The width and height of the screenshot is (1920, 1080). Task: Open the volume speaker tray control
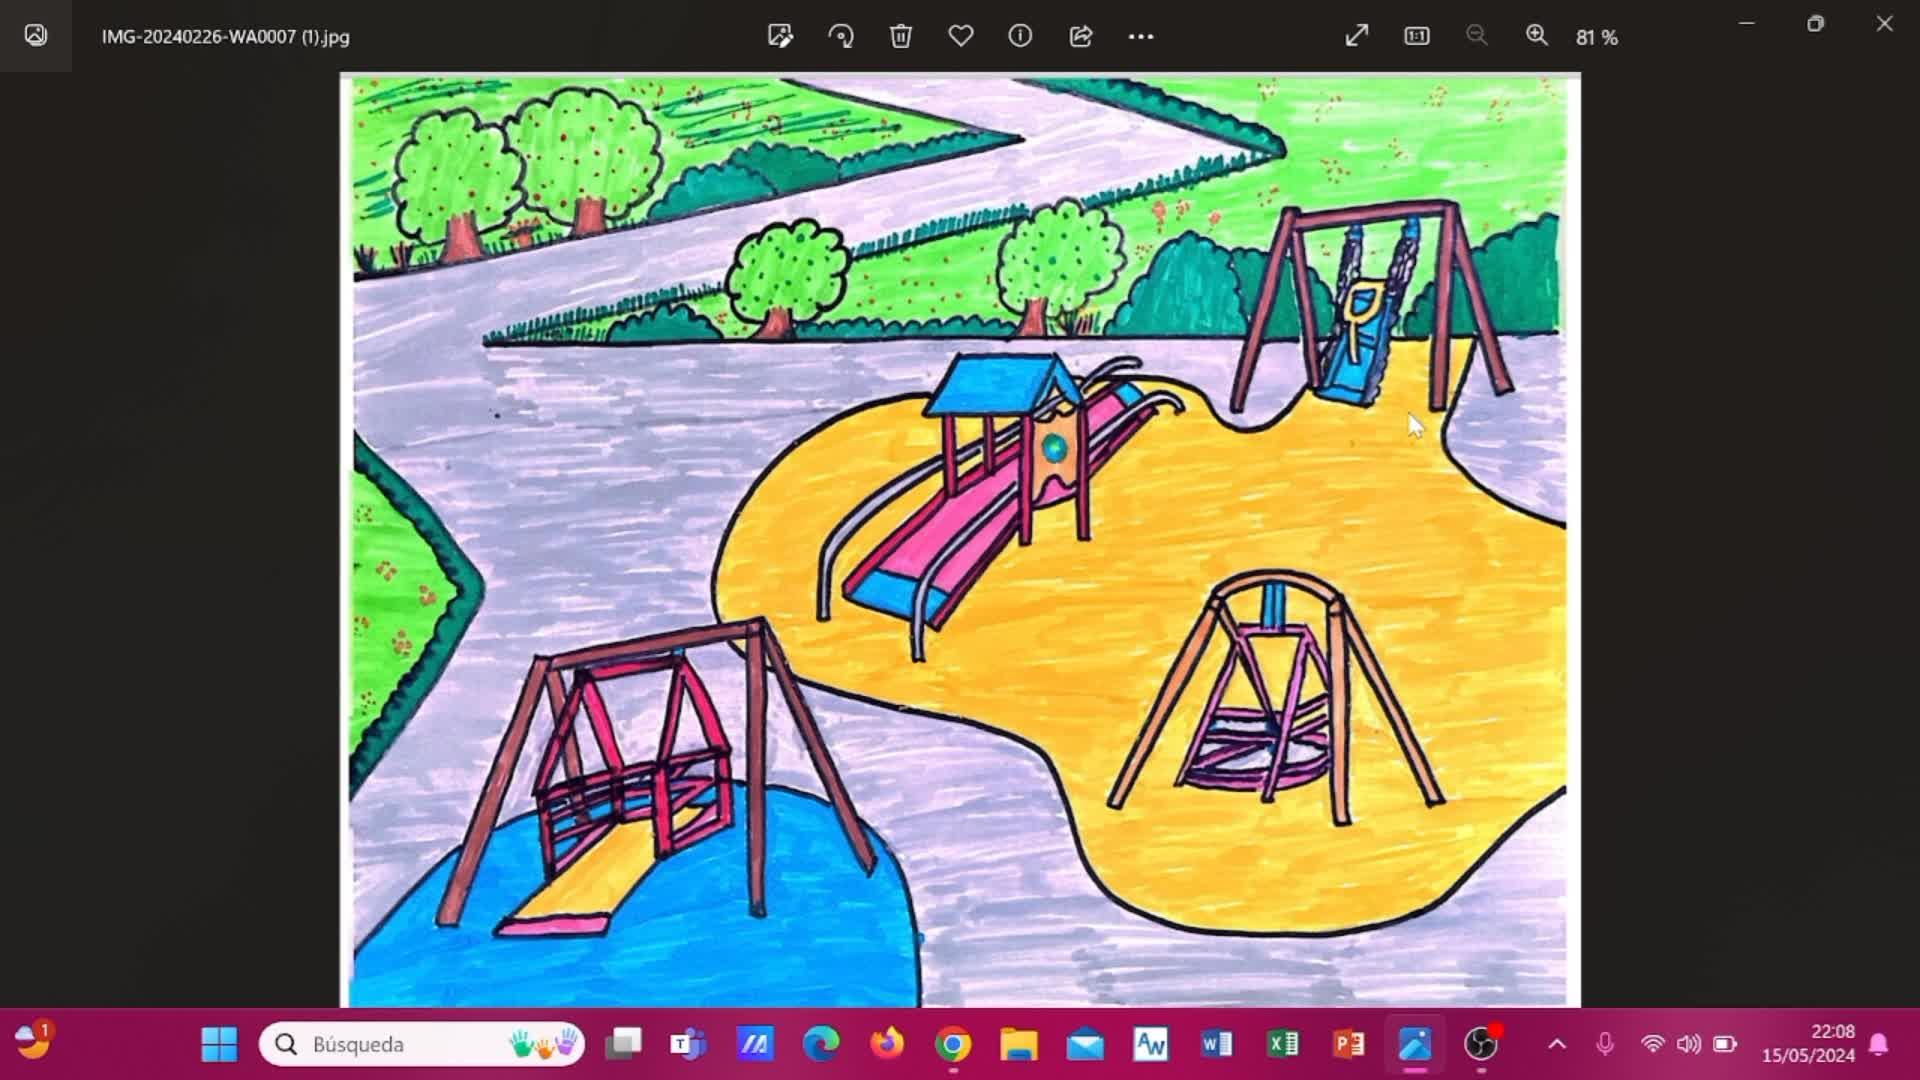pyautogui.click(x=1689, y=1044)
